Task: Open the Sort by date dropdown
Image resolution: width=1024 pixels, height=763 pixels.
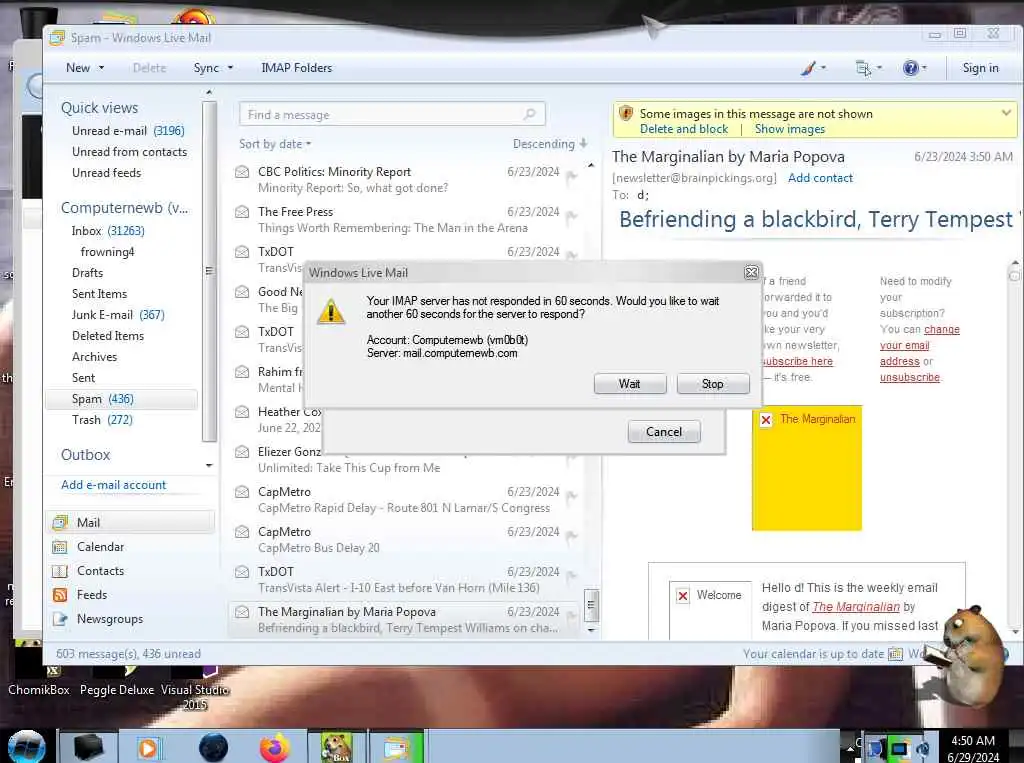Action: tap(275, 144)
